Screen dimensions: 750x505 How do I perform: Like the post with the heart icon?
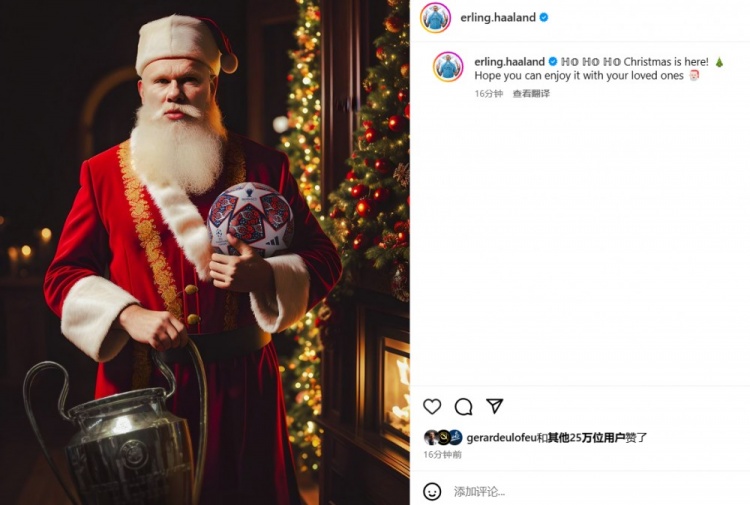432,406
